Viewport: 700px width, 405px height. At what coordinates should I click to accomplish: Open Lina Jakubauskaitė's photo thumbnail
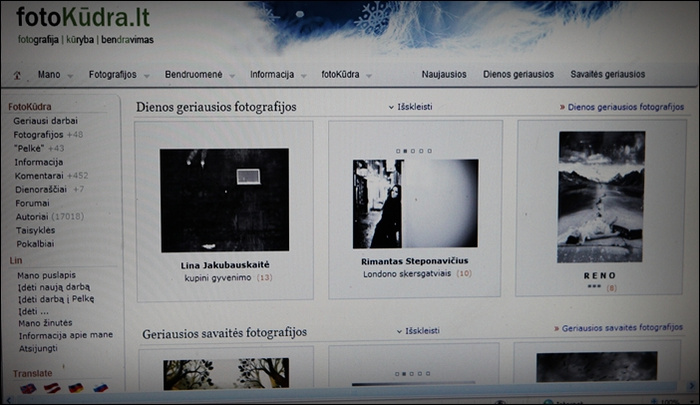coord(225,199)
